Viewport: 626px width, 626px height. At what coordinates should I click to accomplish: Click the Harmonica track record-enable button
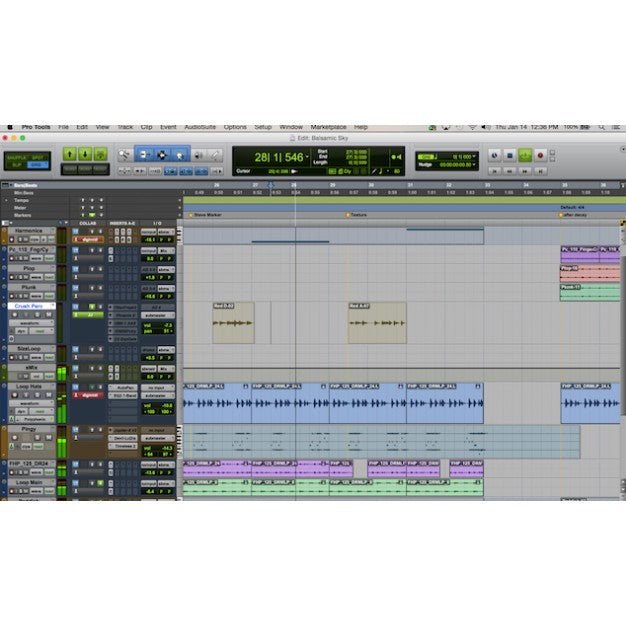coord(12,240)
